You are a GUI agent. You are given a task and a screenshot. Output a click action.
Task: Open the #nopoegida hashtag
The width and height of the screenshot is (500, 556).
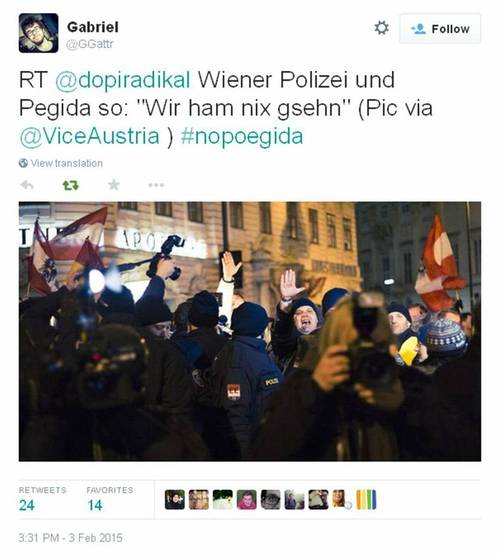[x=242, y=136]
